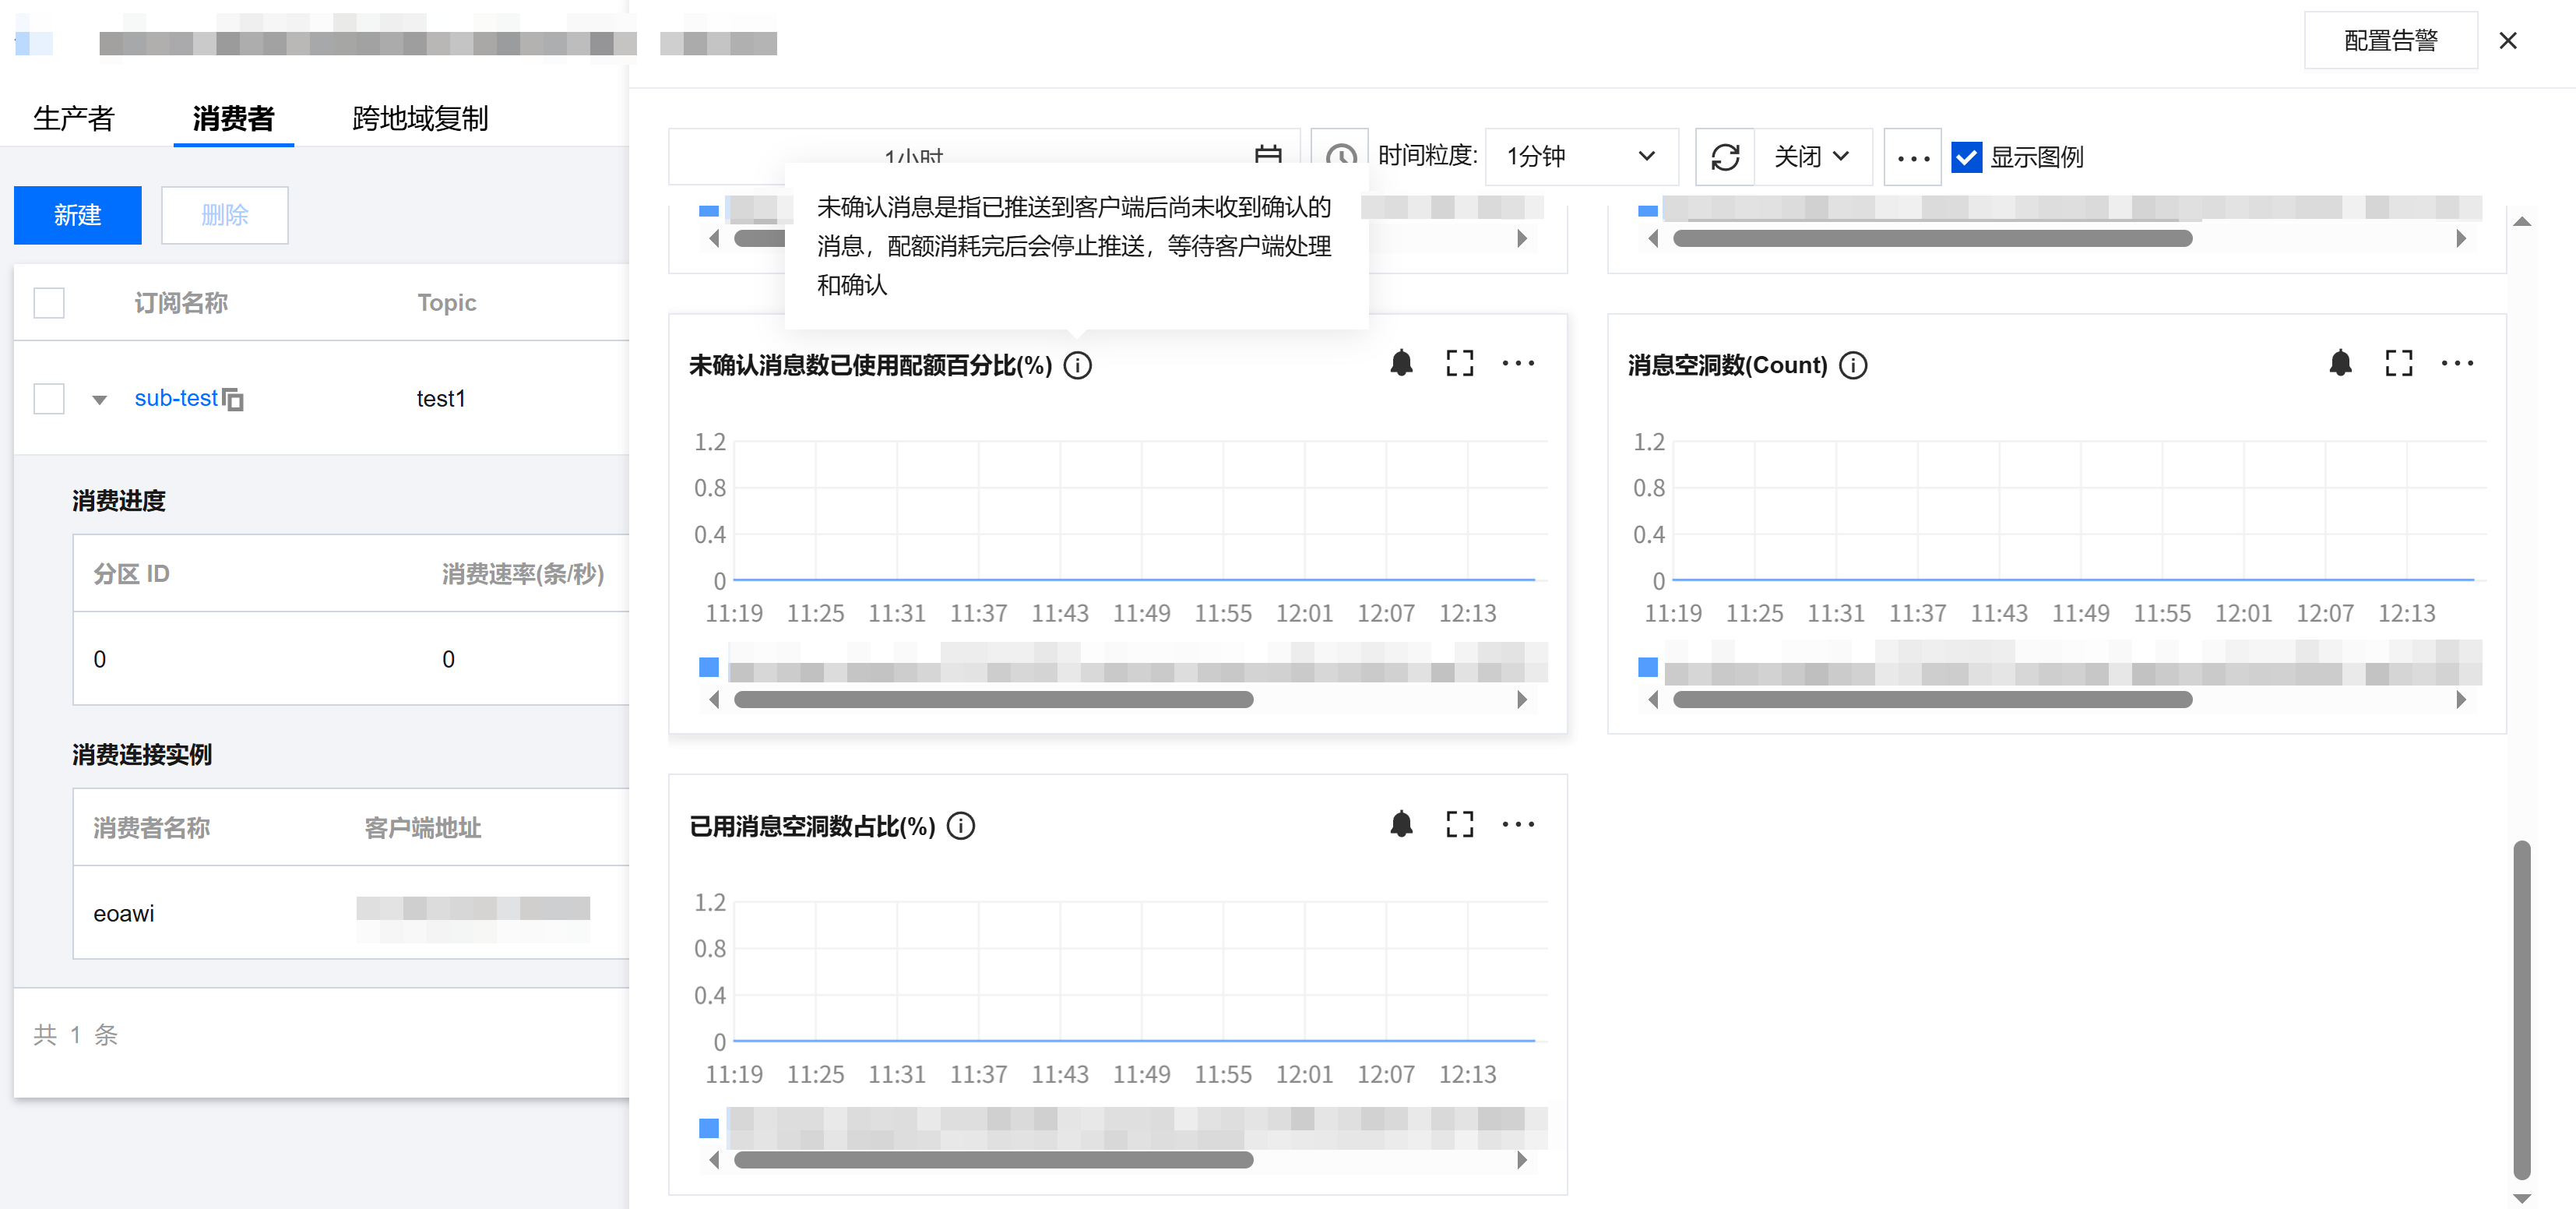
Task: Collapse the sub-test row expander arrow
Action: (x=99, y=400)
